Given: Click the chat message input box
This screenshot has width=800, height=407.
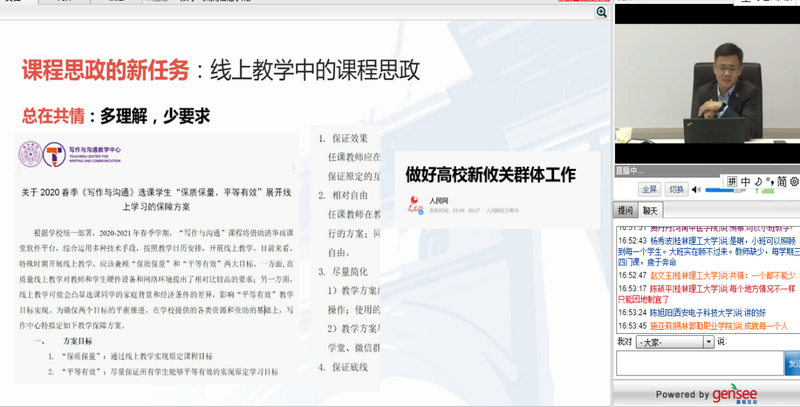Looking at the screenshot, I should pyautogui.click(x=699, y=363).
